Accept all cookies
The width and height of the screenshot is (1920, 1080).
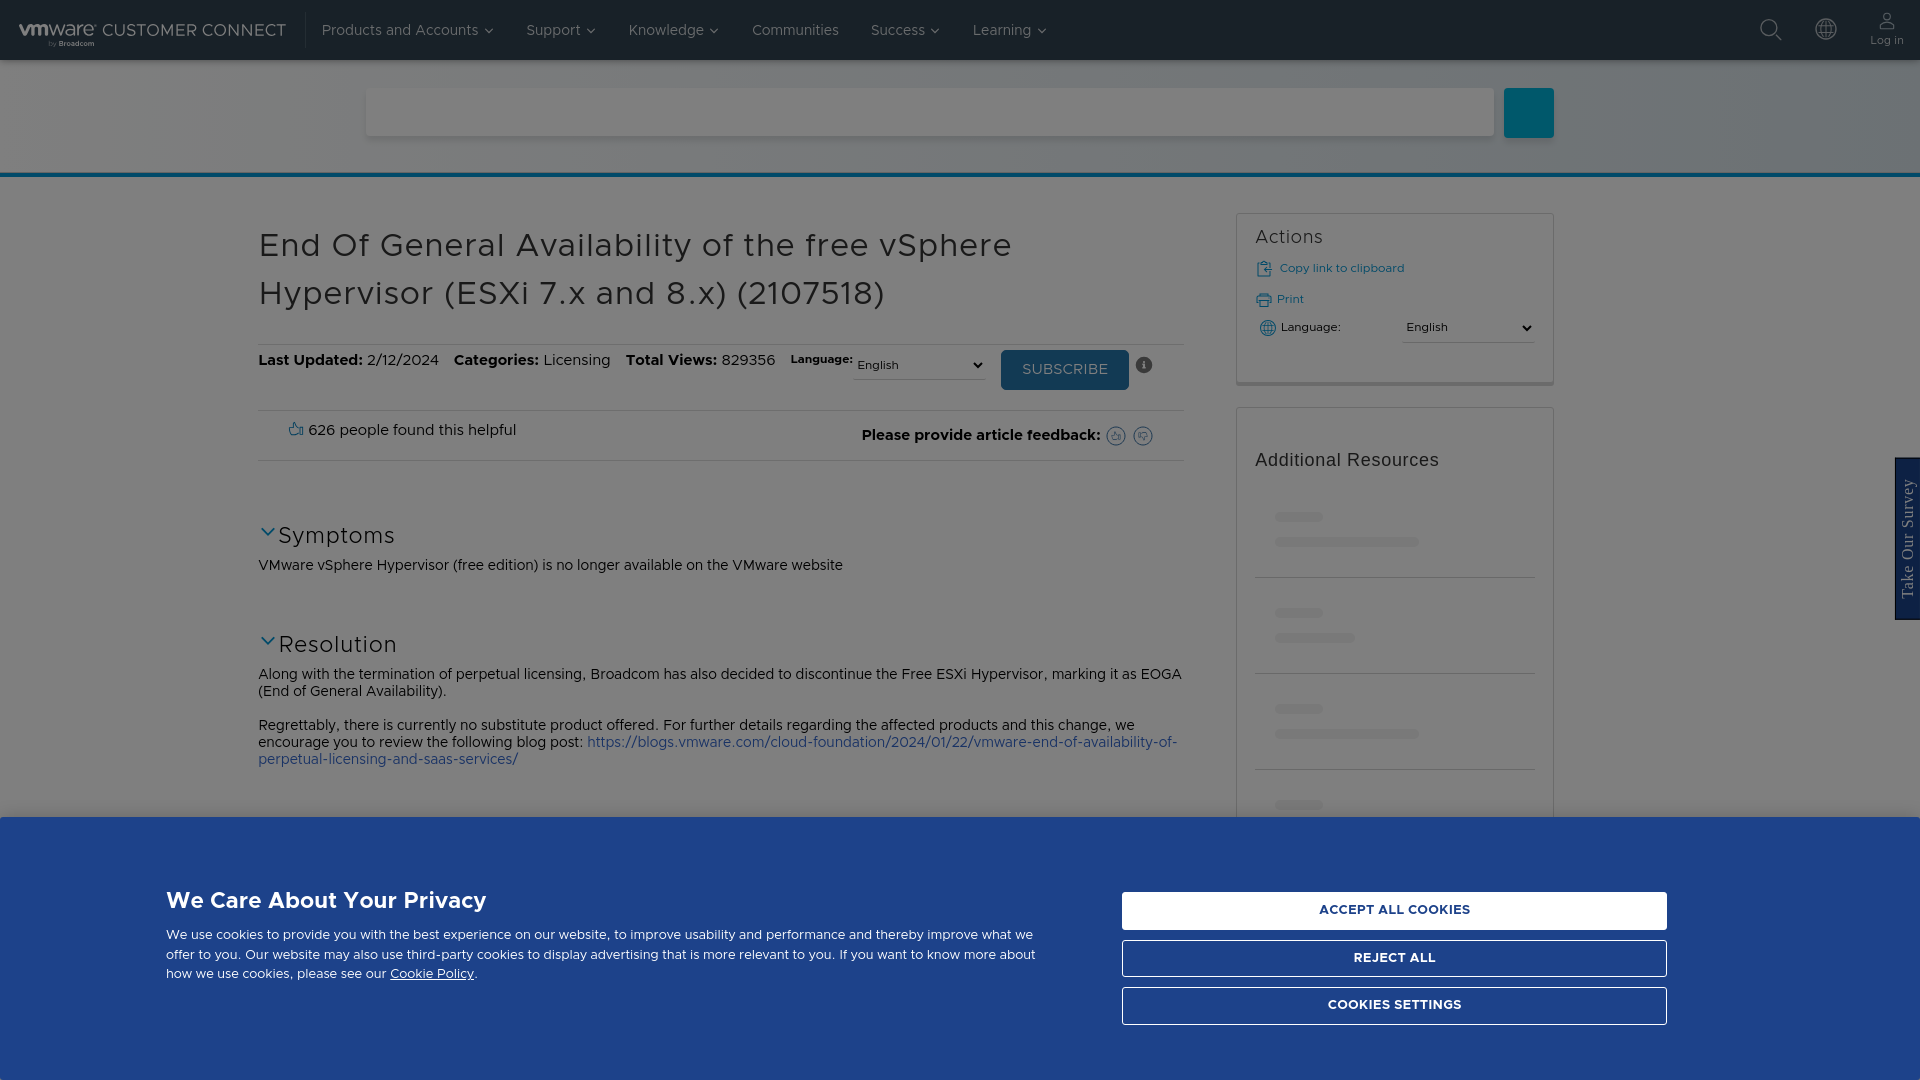1394,911
